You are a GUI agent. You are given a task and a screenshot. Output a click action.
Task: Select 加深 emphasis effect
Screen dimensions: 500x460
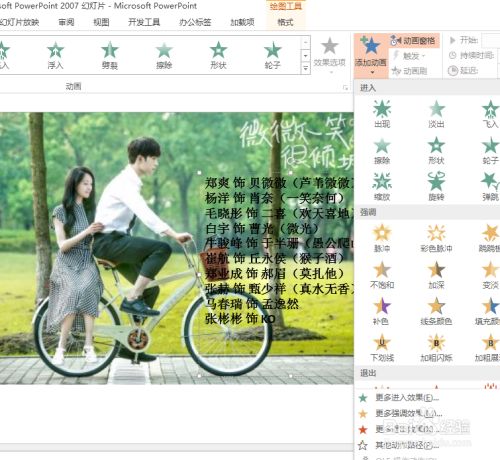click(x=436, y=275)
